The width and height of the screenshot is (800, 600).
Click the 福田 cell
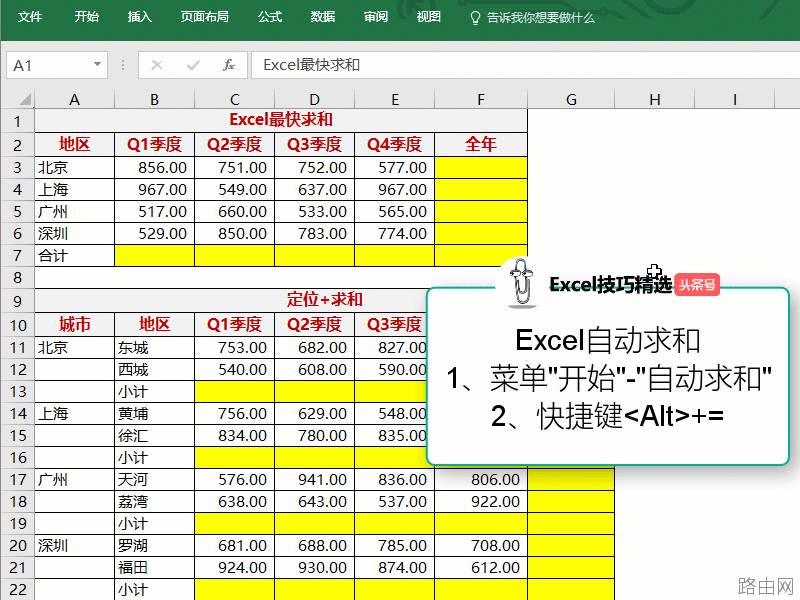tap(155, 567)
